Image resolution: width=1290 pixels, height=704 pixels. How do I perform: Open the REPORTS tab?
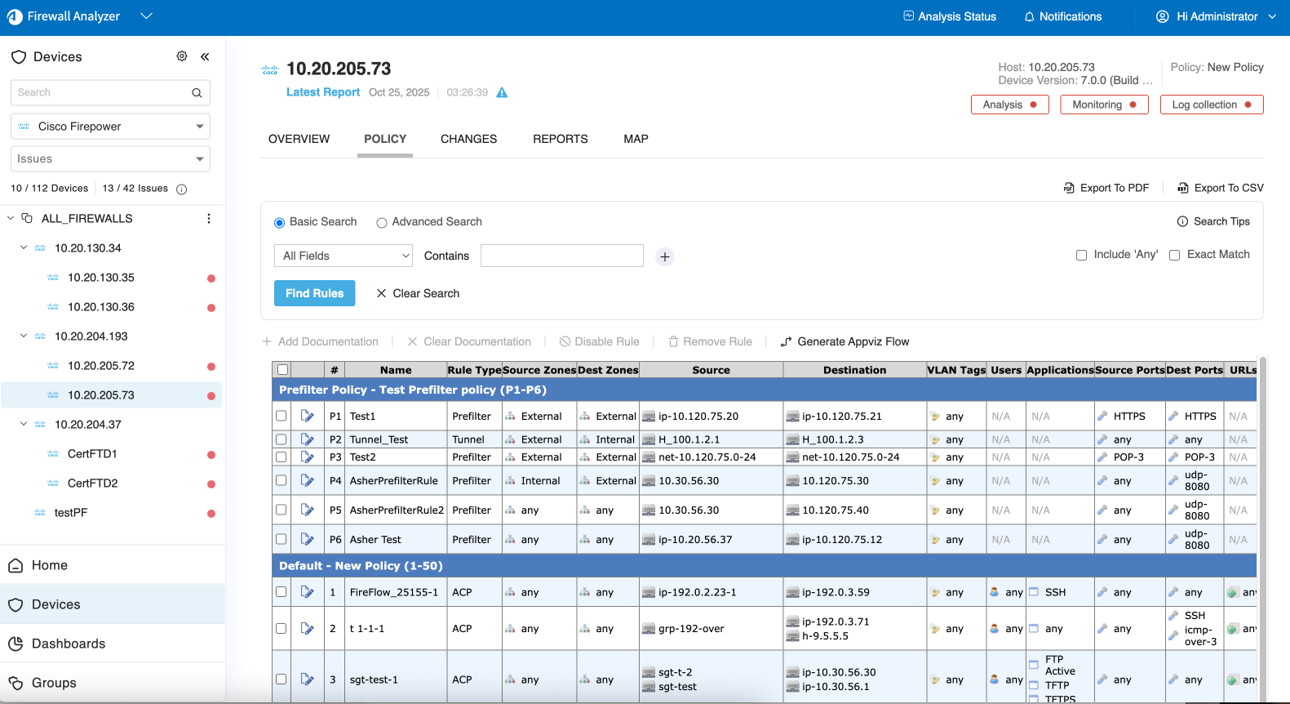coord(560,139)
